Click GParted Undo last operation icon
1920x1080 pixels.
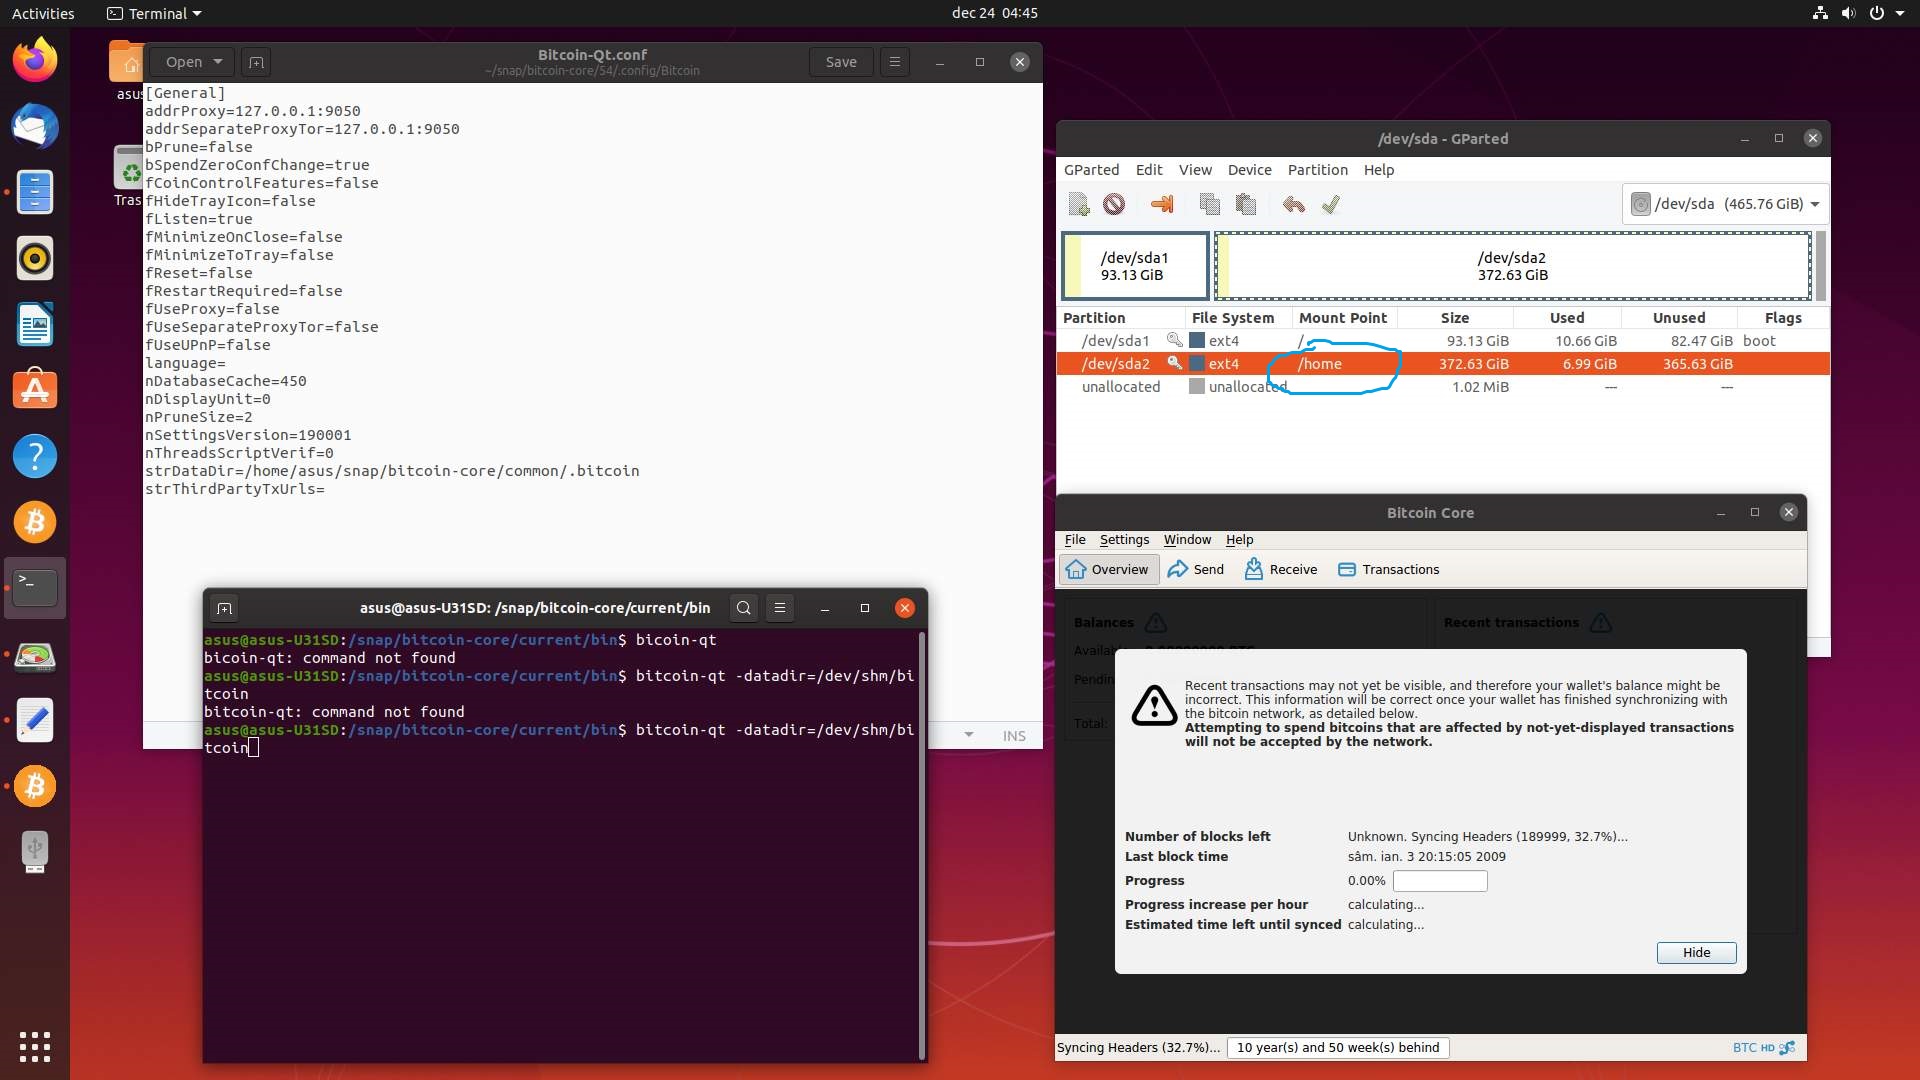(1294, 204)
